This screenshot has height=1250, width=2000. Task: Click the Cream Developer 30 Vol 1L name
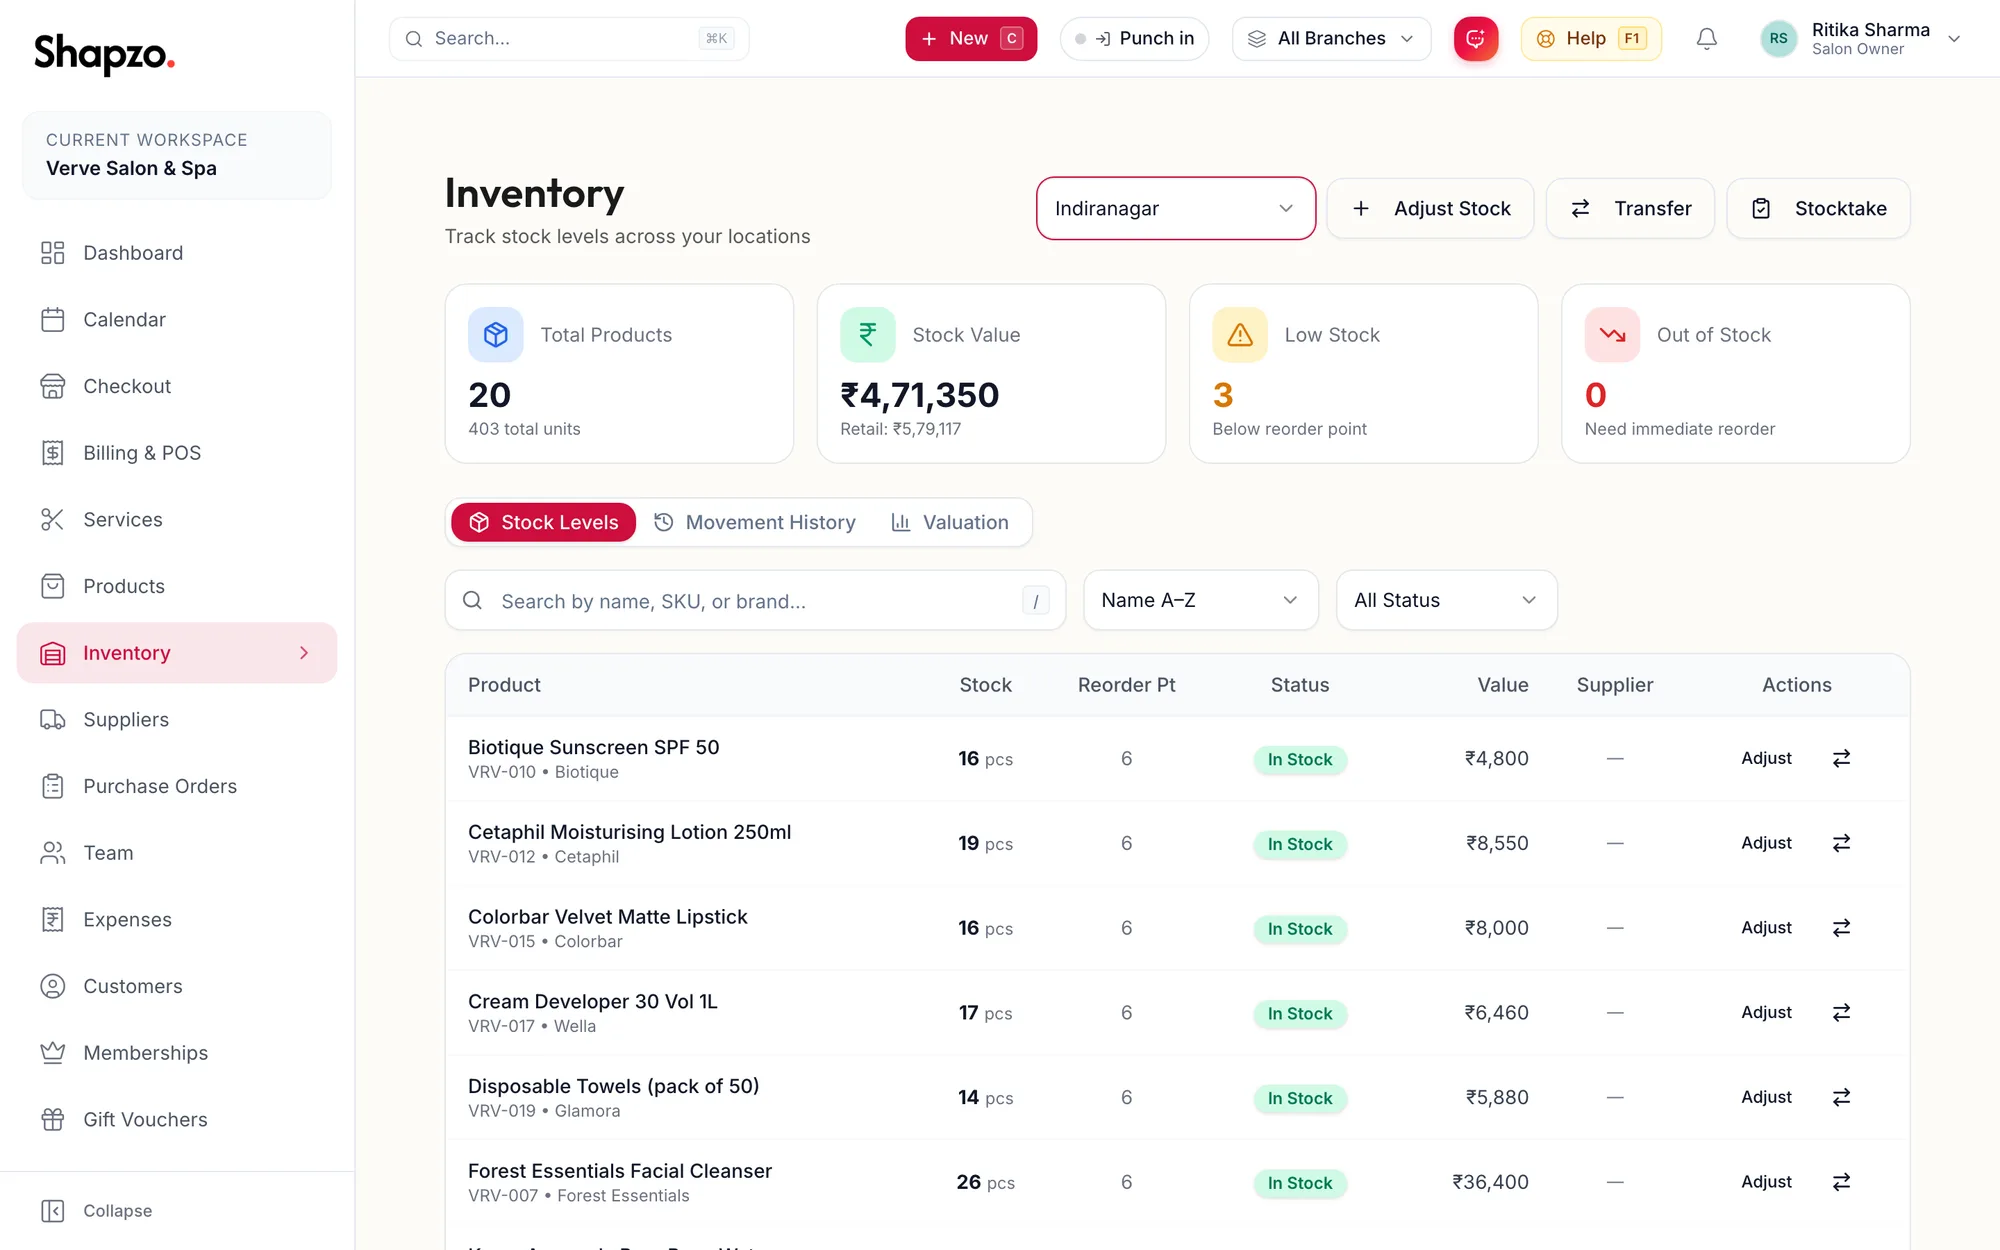593,1001
